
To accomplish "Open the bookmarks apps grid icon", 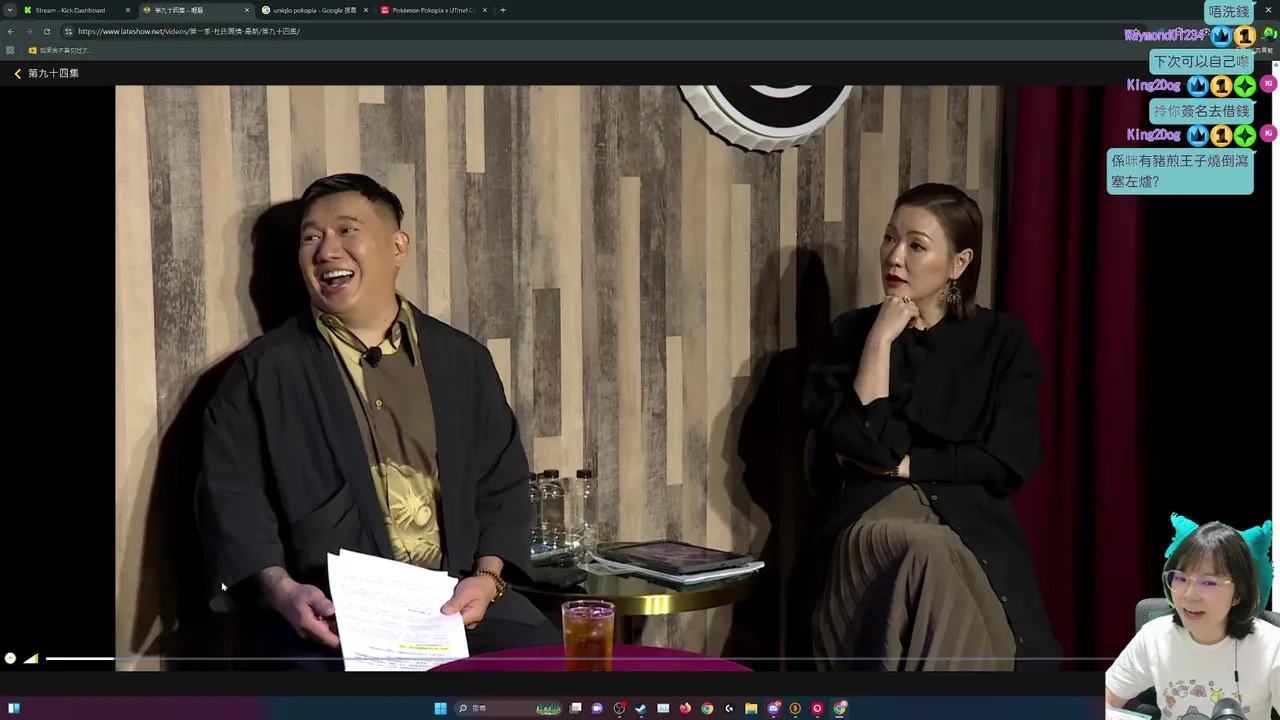I will [10, 50].
